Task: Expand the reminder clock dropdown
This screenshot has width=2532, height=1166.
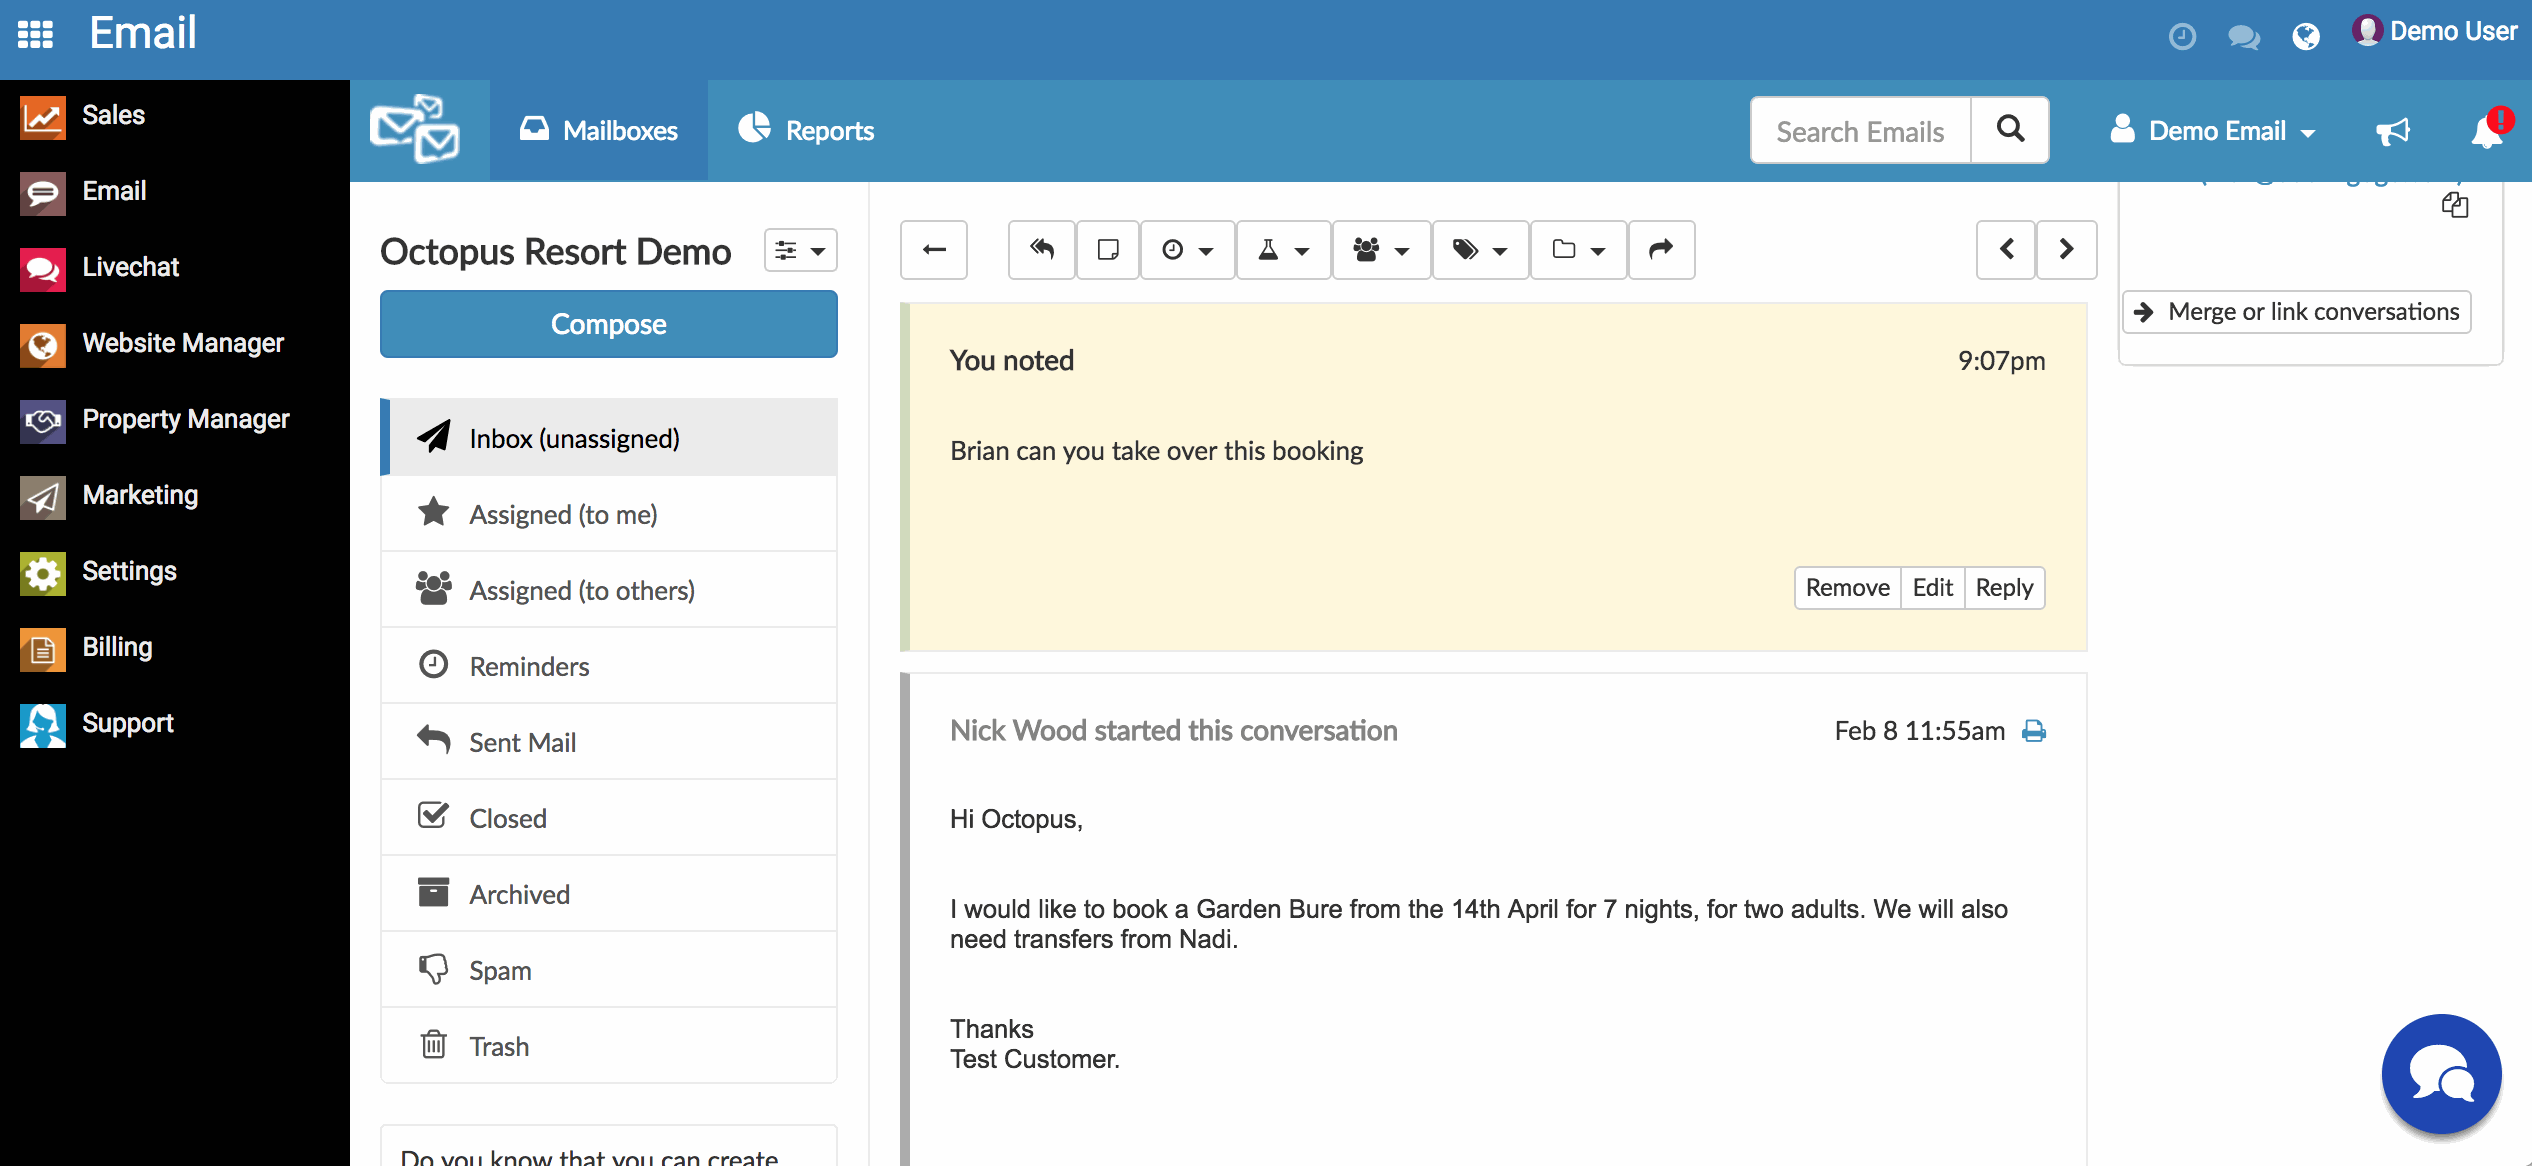Action: (x=1187, y=249)
